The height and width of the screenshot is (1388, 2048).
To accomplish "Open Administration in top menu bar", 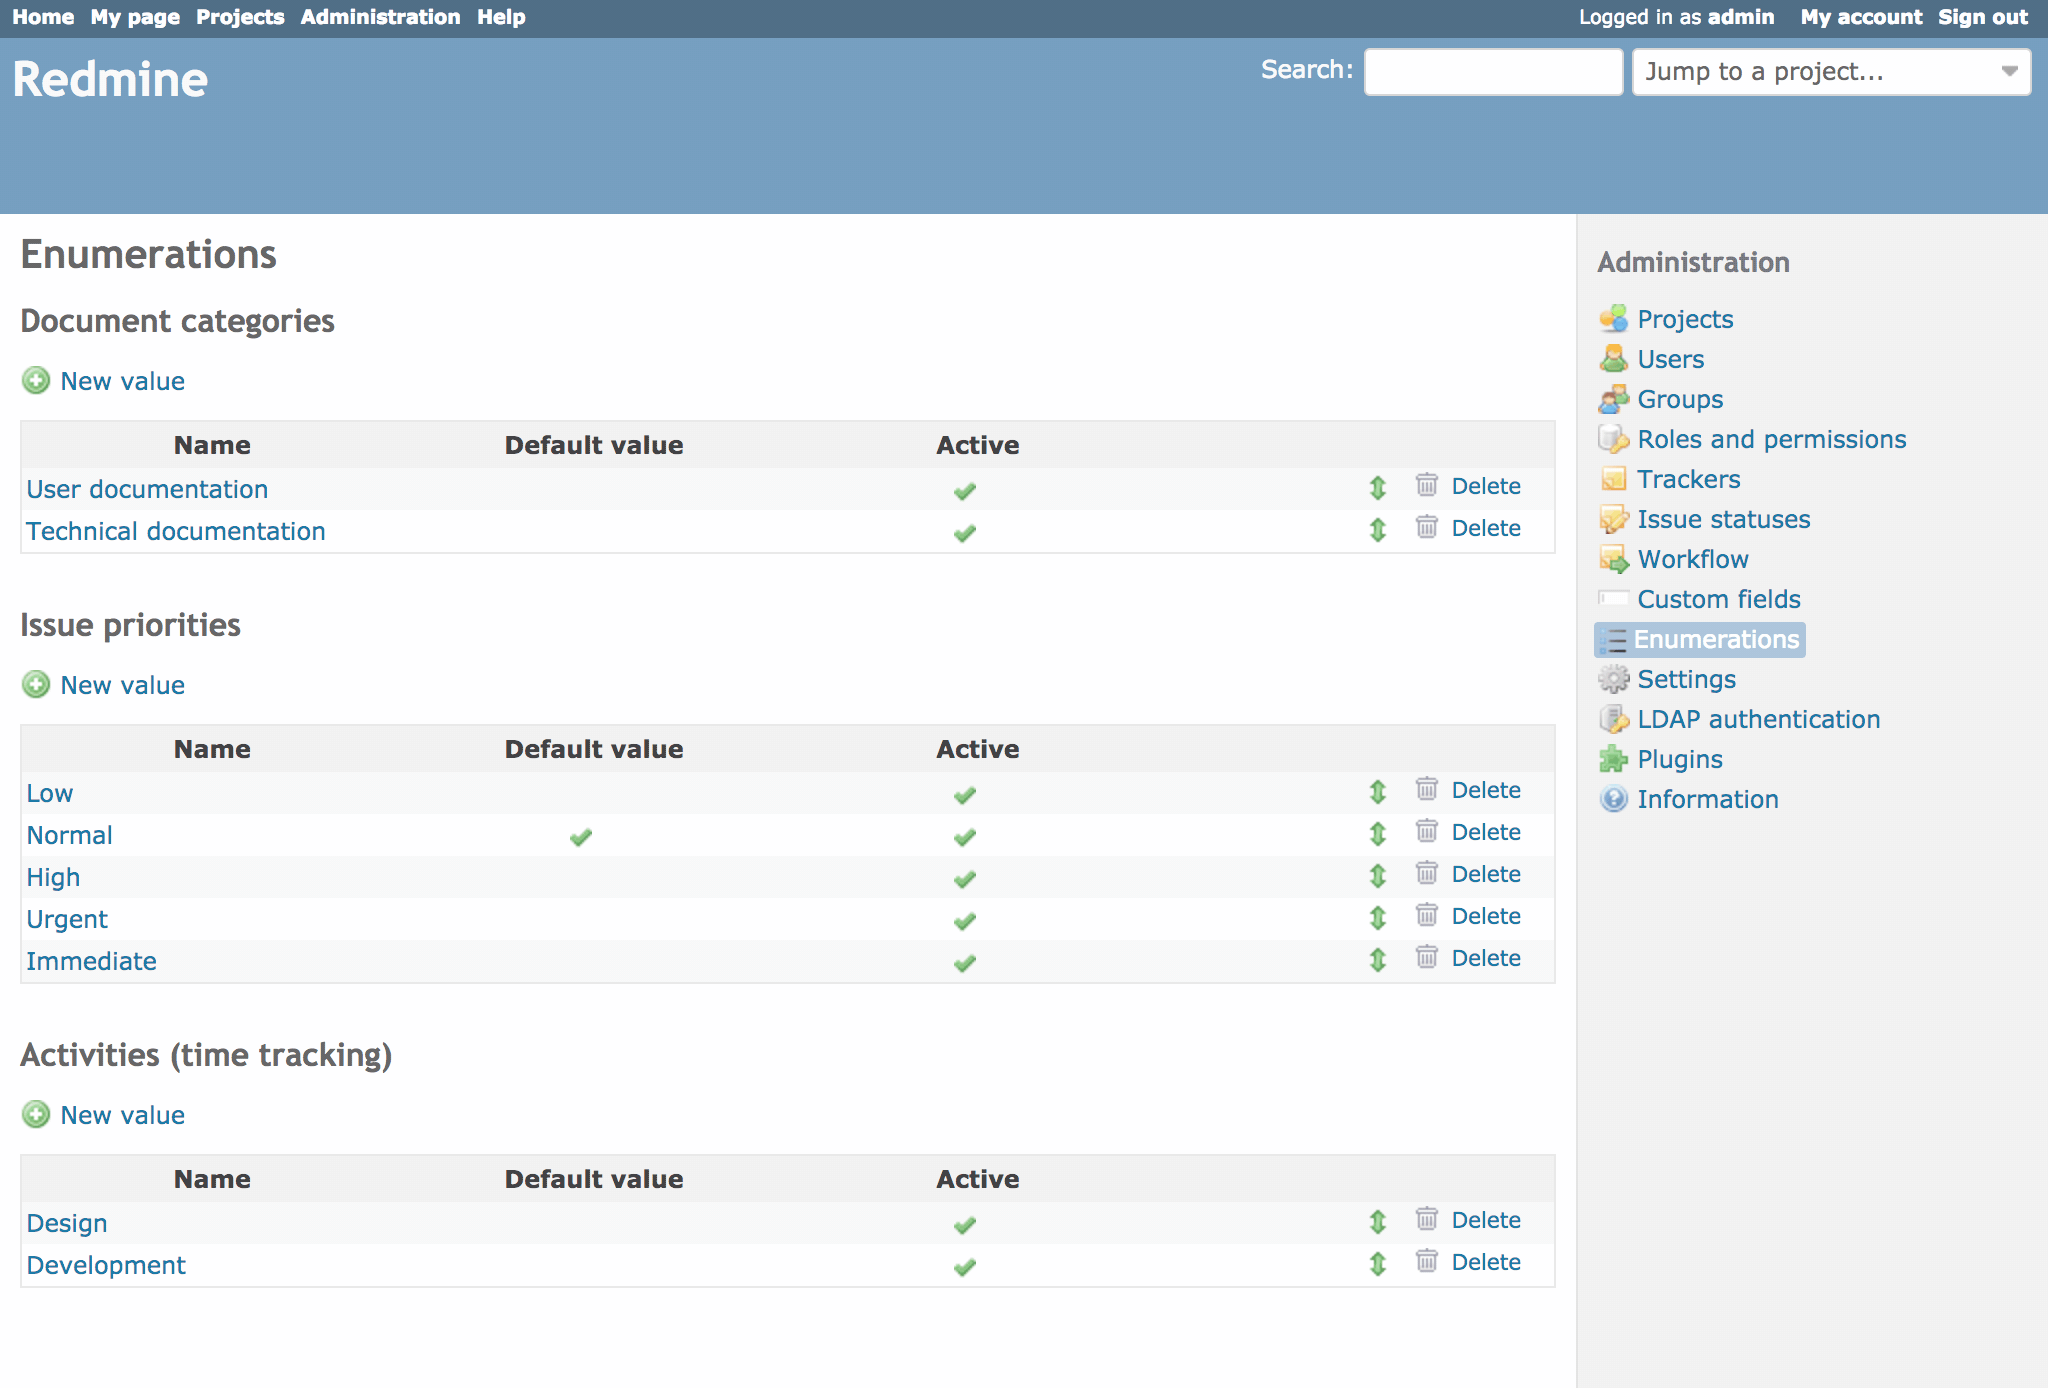I will pos(380,17).
